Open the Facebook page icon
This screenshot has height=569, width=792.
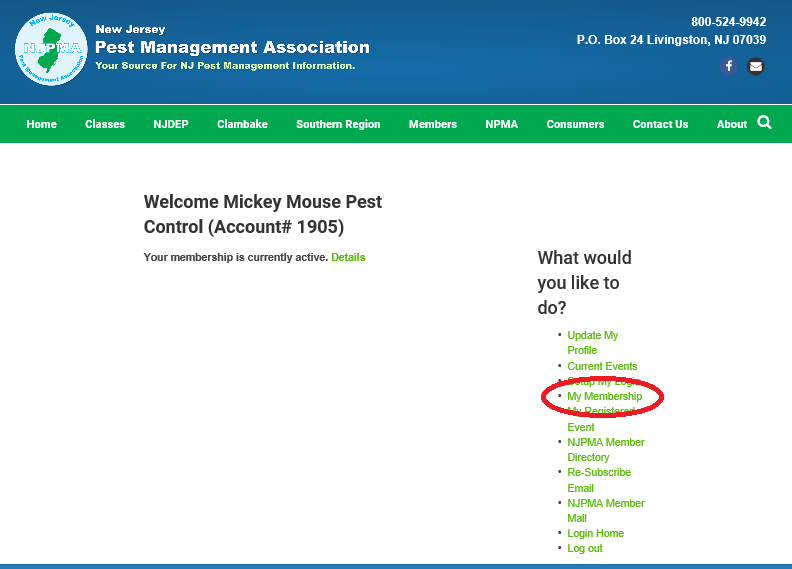(728, 66)
